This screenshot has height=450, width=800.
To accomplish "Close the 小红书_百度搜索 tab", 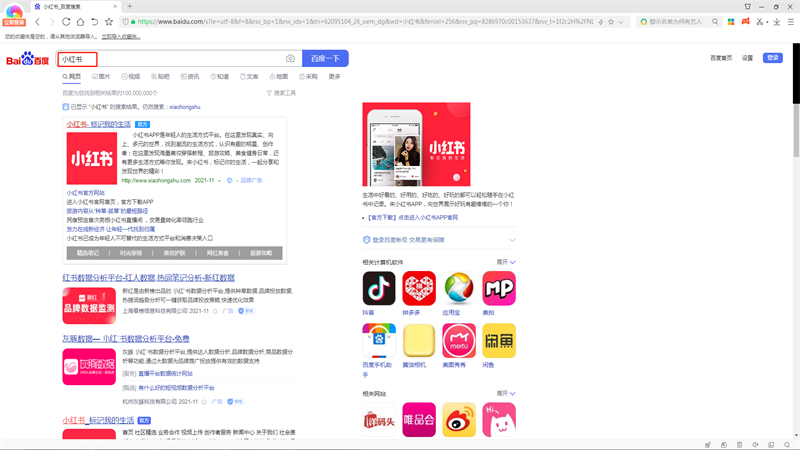I will coord(115,7).
